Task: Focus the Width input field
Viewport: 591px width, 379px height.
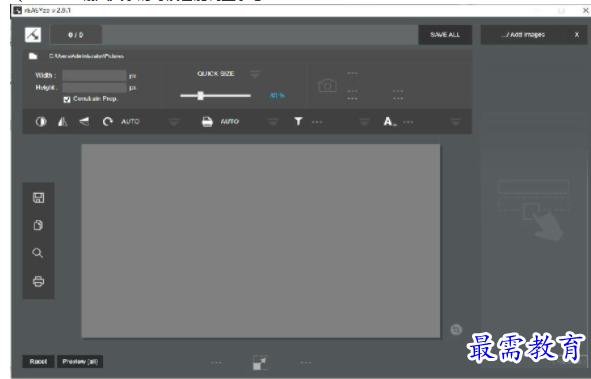Action: [x=94, y=75]
